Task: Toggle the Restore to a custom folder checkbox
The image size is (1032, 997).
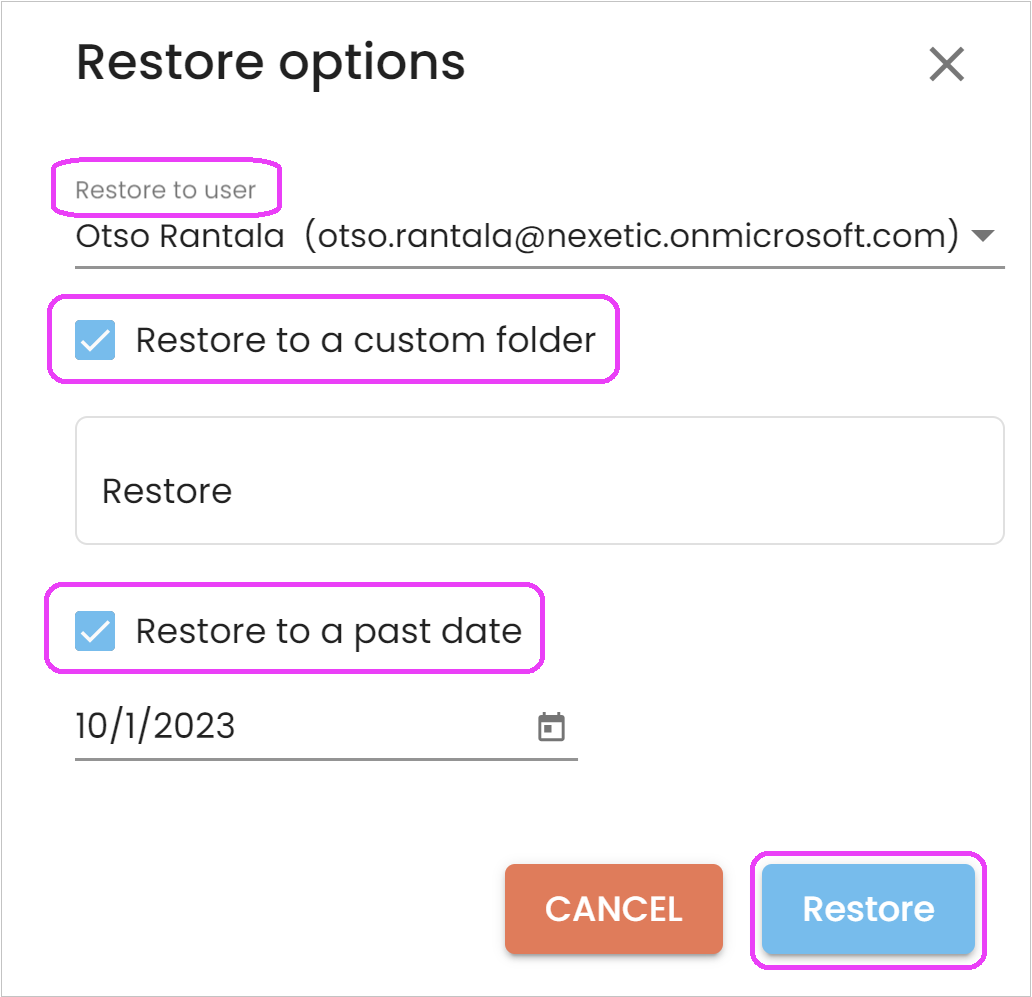Action: (x=96, y=340)
